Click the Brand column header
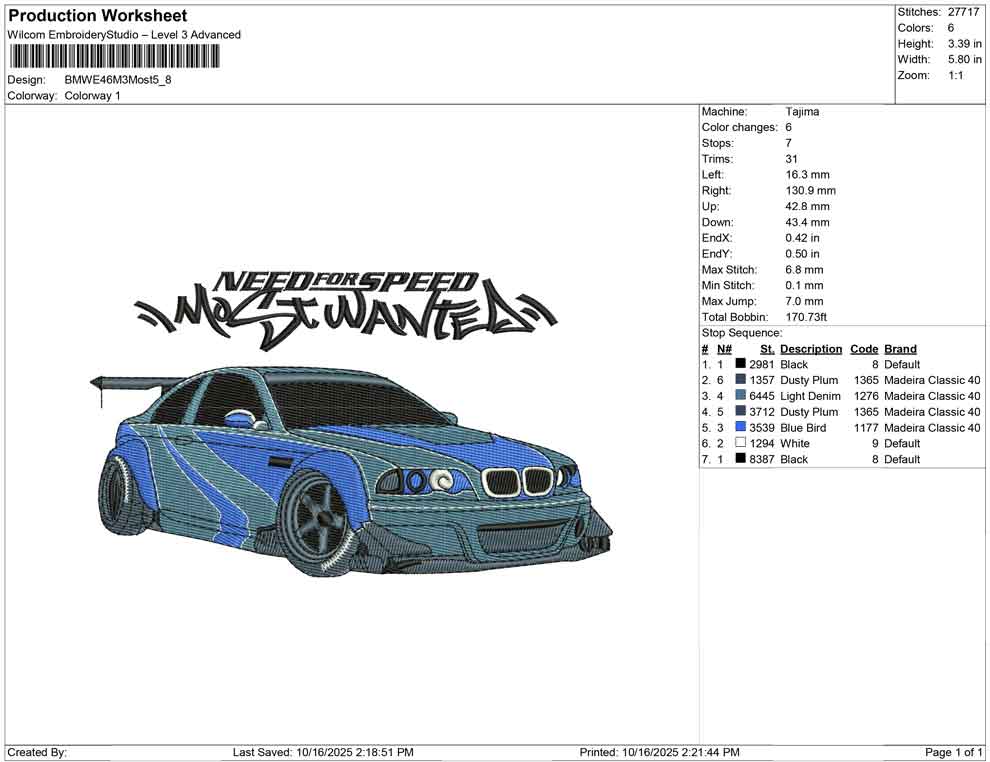990x762 pixels. (x=900, y=349)
